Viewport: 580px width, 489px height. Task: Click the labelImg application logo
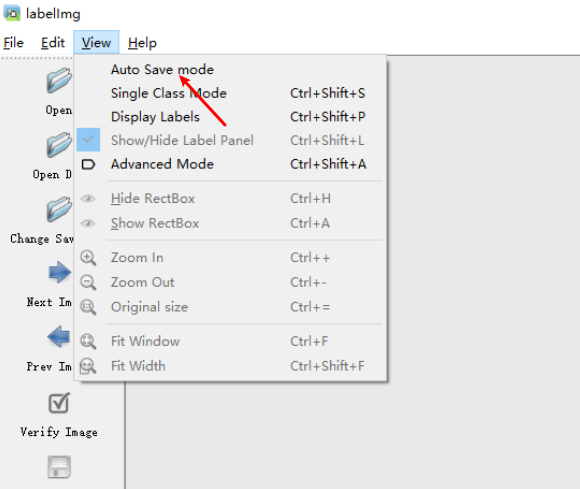tap(12, 13)
